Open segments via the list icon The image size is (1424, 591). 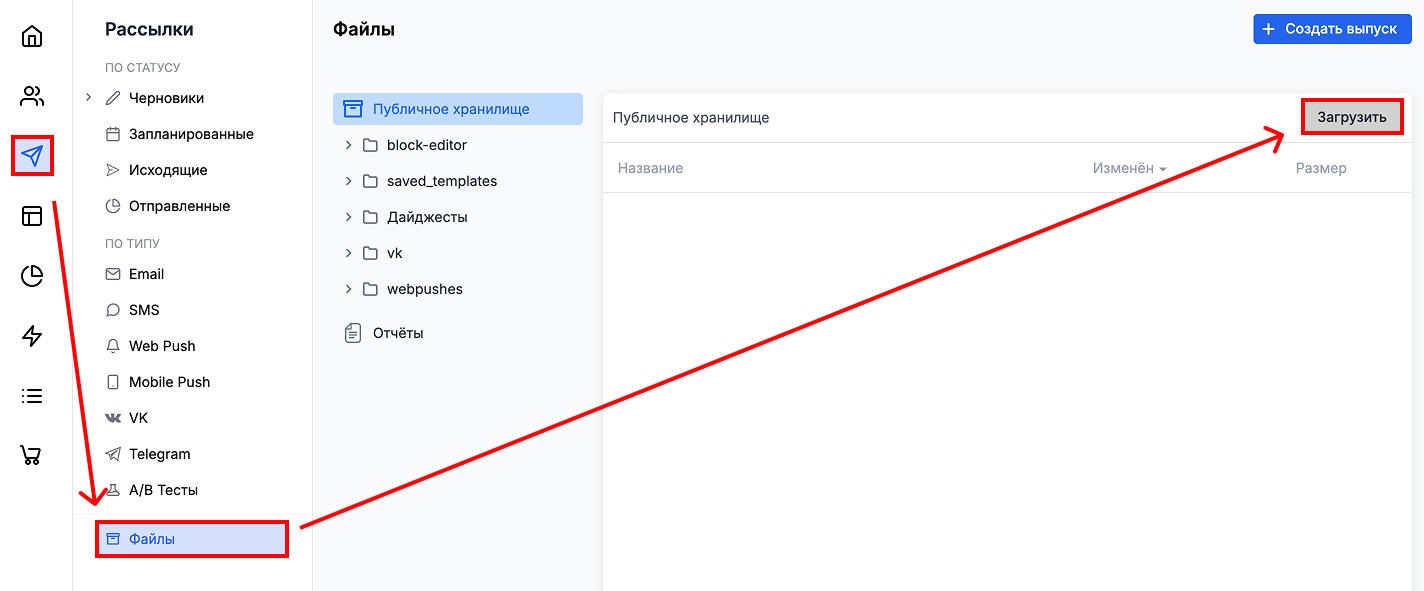click(31, 395)
